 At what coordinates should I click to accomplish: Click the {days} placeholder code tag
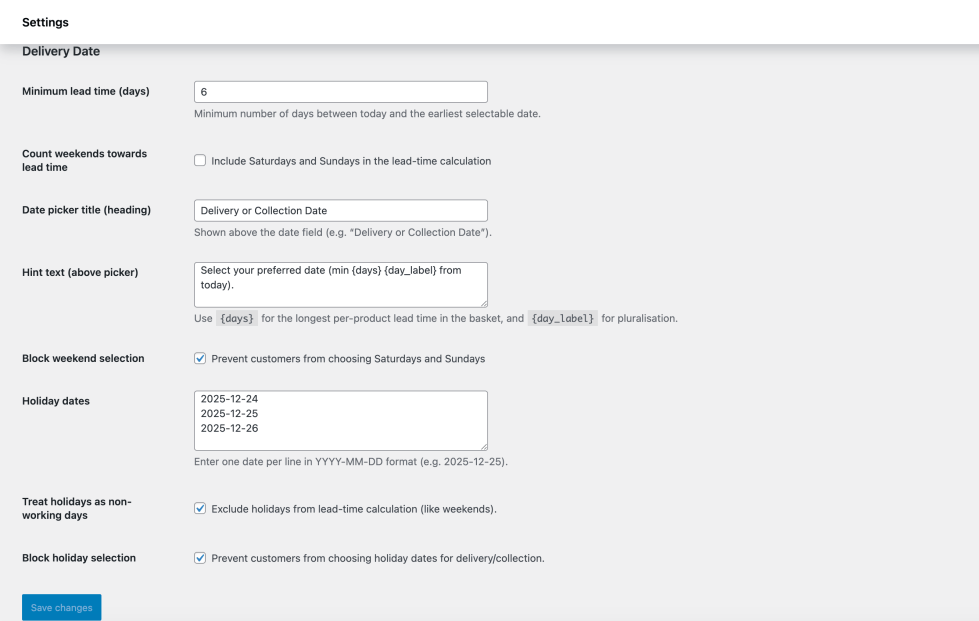(x=238, y=319)
